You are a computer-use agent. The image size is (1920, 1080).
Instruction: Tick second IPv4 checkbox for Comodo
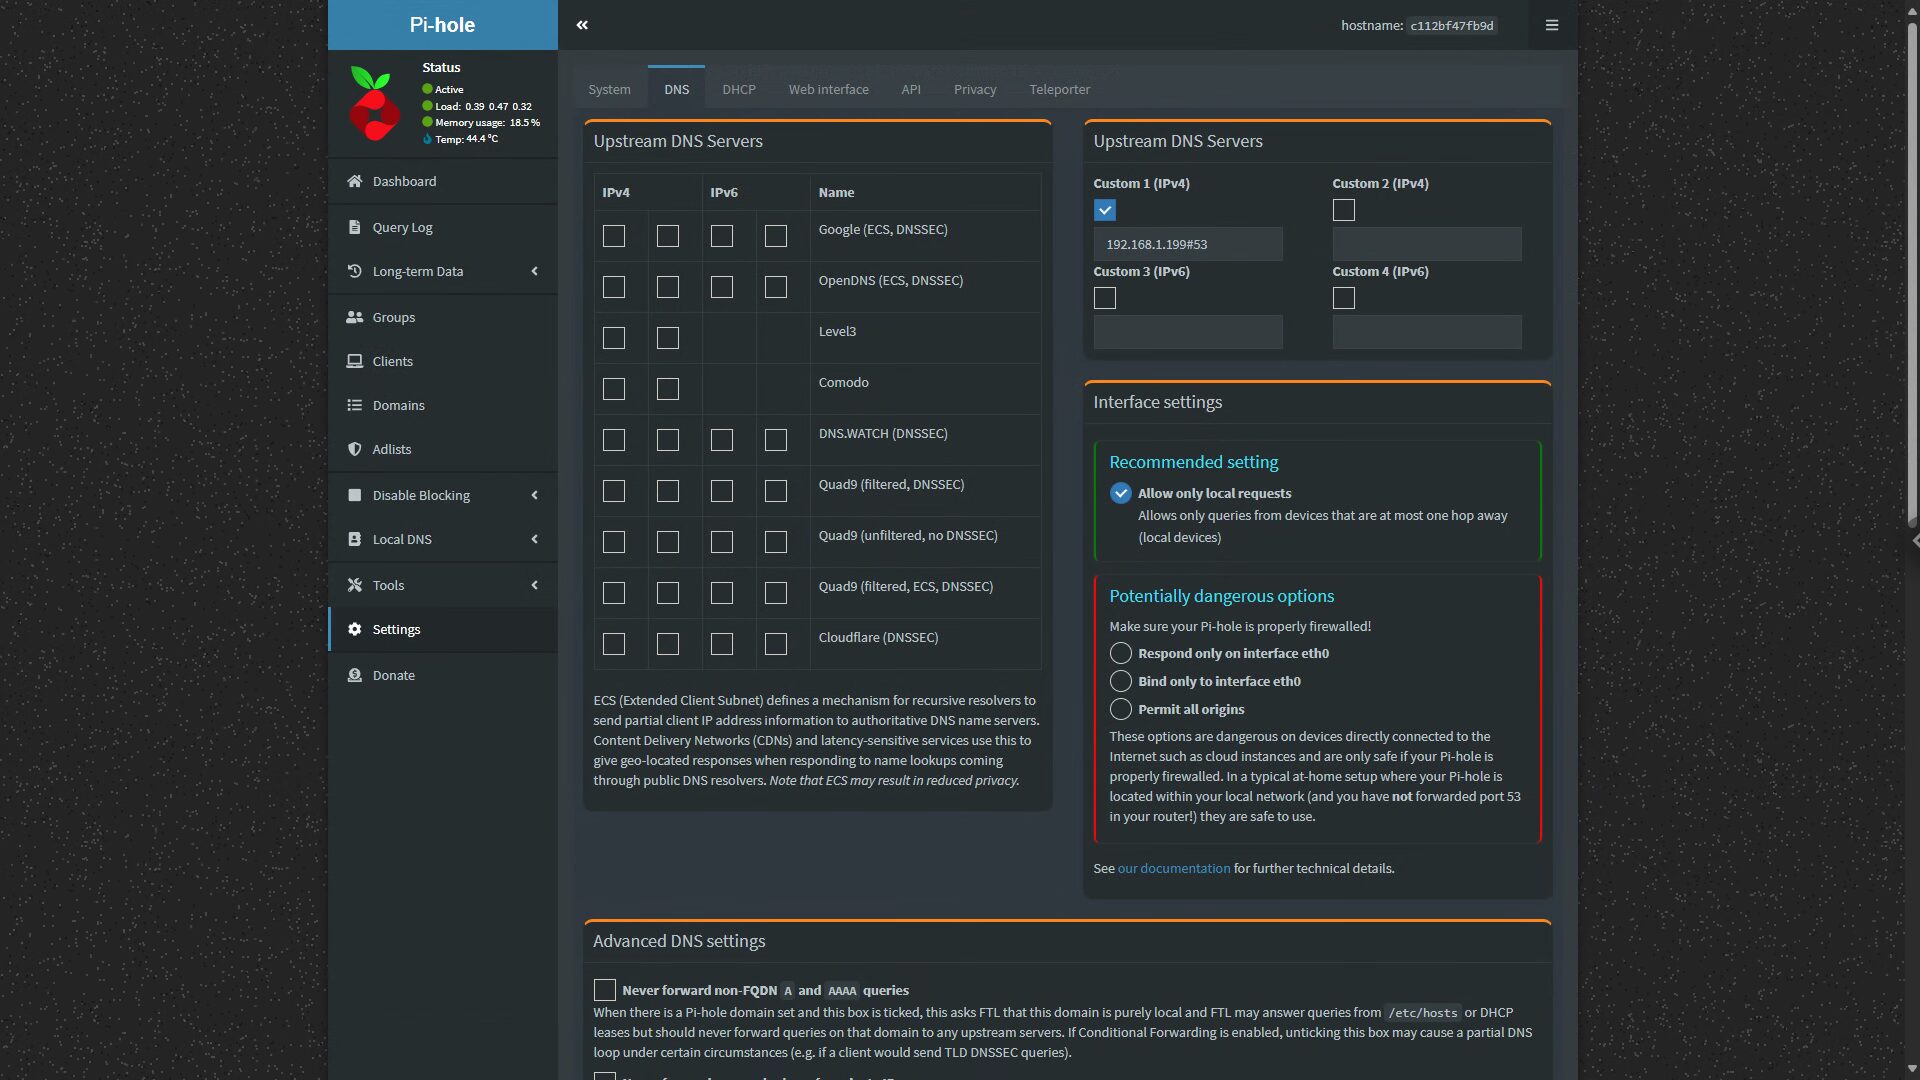click(x=668, y=389)
